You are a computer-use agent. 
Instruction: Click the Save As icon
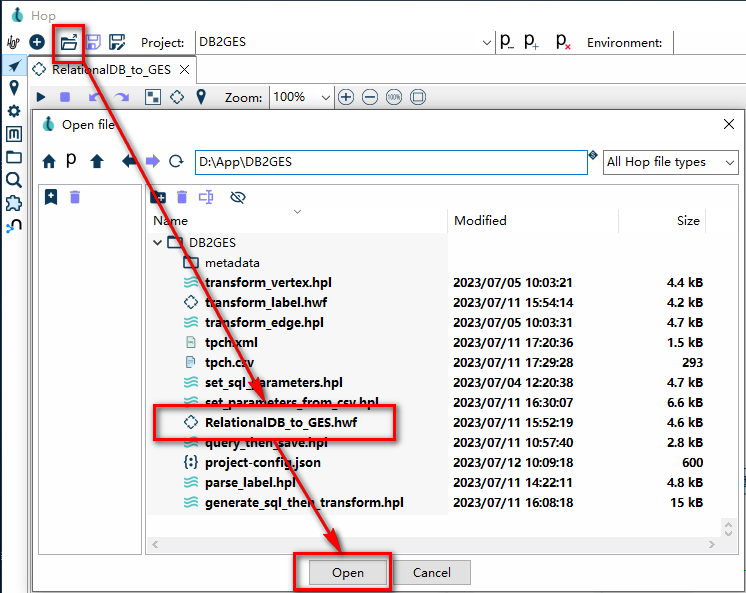coord(117,42)
